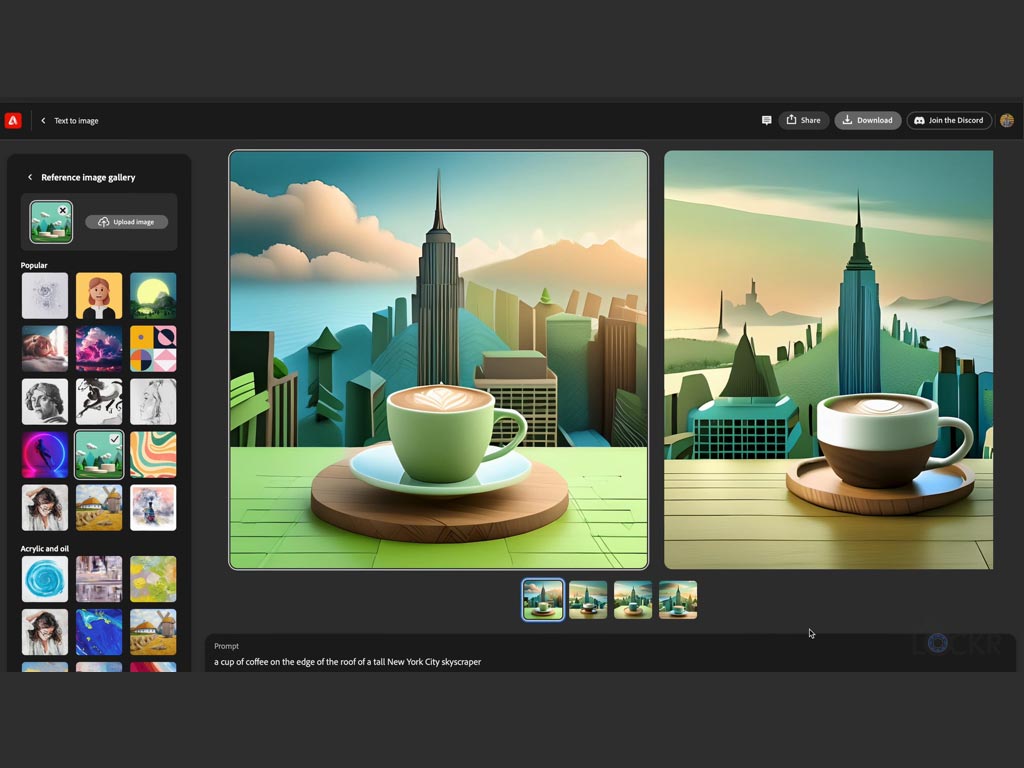1024x768 pixels.
Task: Go back using Text to image arrow
Action: point(43,121)
